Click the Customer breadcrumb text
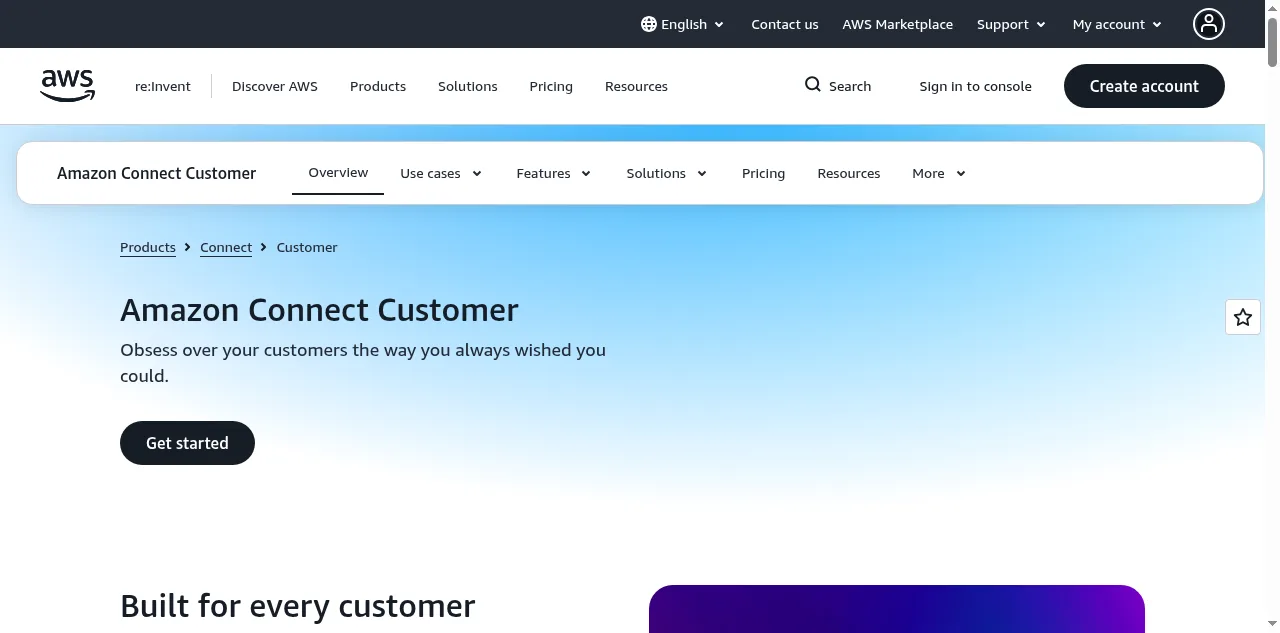This screenshot has width=1280, height=633. tap(307, 247)
